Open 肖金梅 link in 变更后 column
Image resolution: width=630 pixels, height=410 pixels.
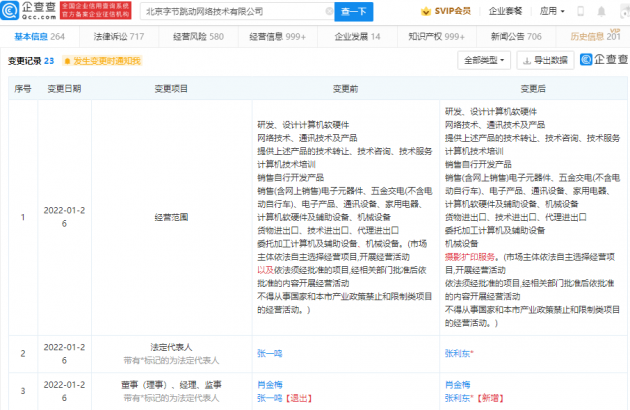pyautogui.click(x=457, y=385)
